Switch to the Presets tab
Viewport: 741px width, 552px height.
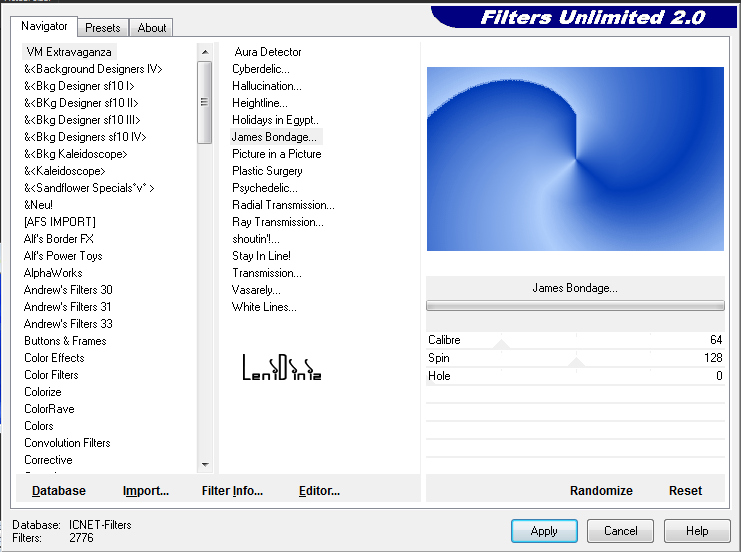(x=103, y=28)
